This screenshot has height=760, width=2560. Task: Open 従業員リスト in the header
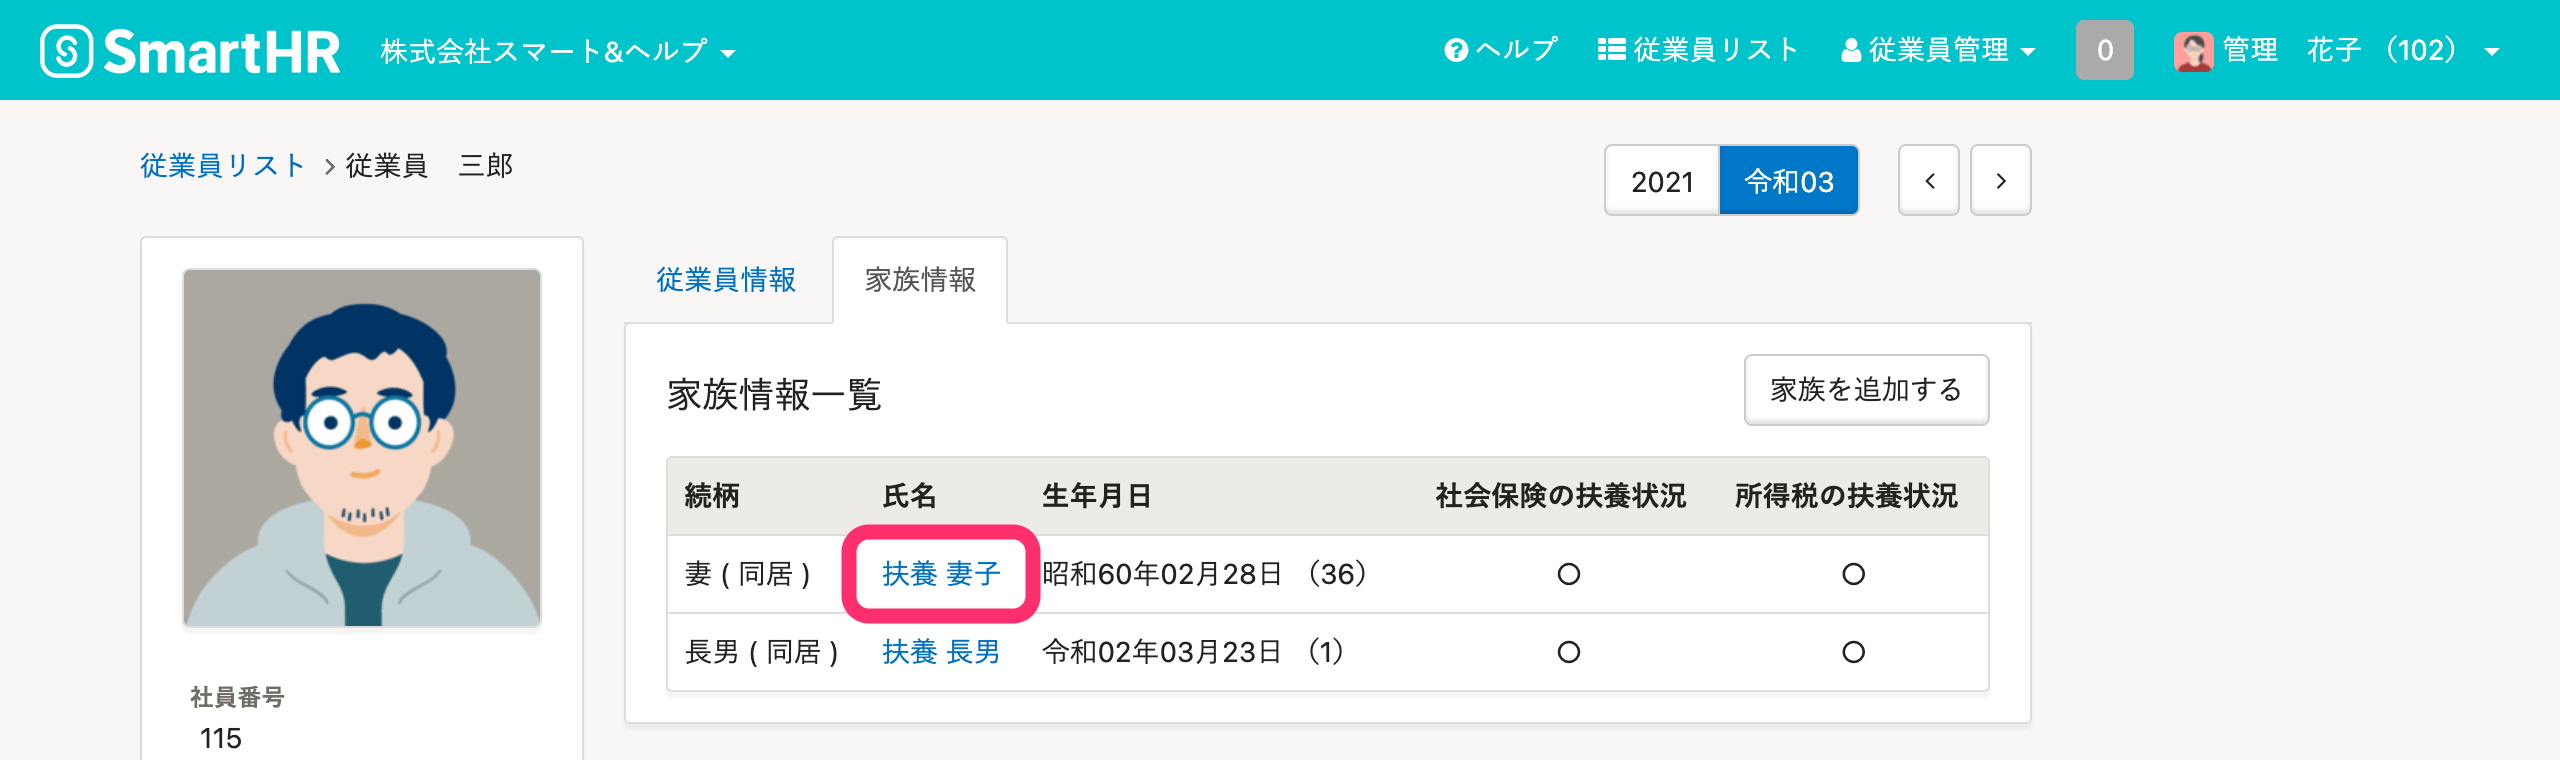point(1698,50)
